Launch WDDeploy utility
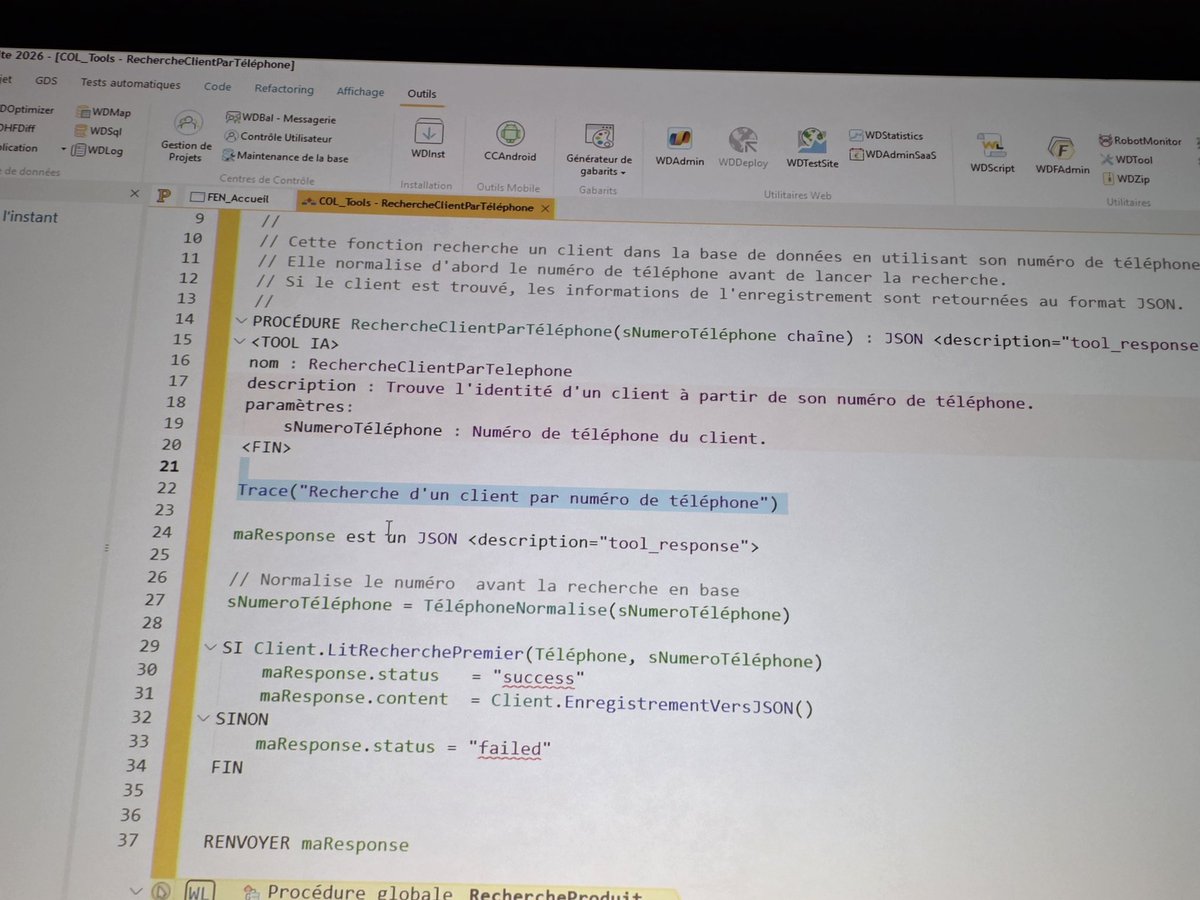1200x900 pixels. pos(743,146)
